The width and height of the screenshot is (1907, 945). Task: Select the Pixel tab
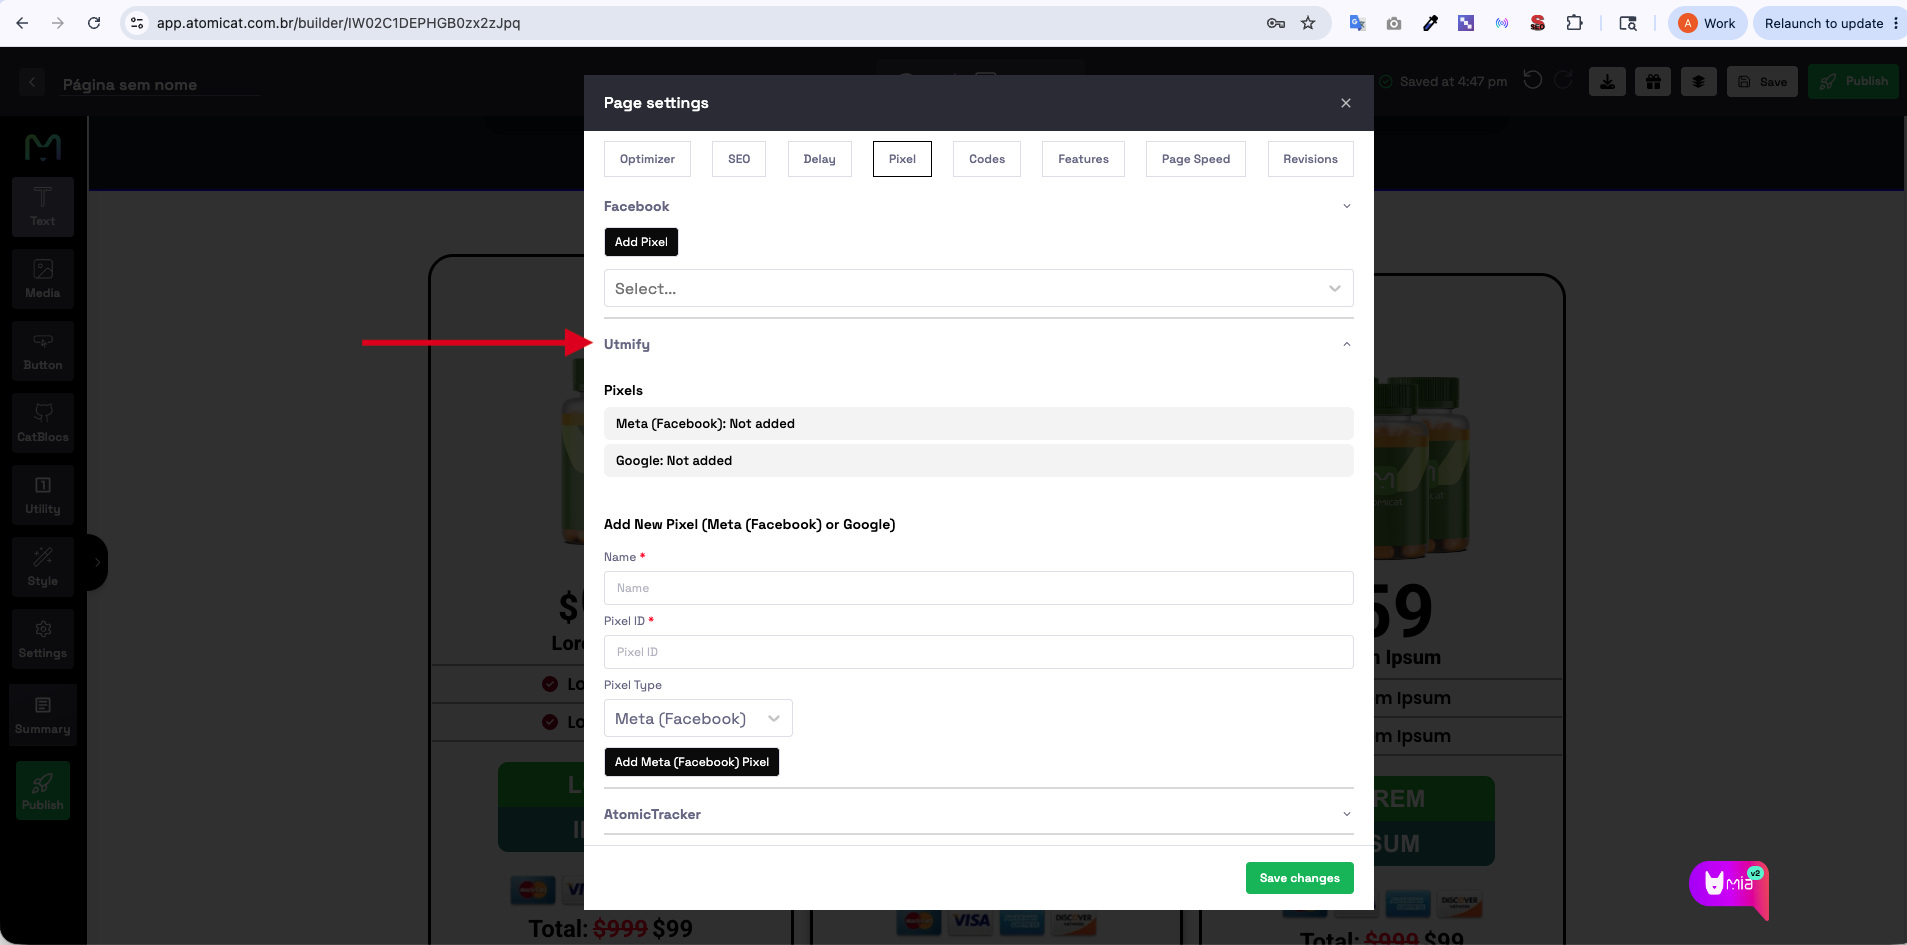(x=902, y=159)
